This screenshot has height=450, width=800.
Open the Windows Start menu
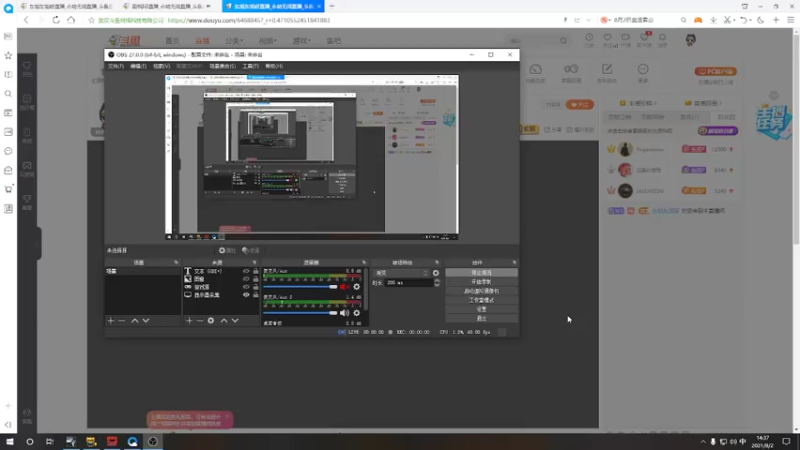click(9, 441)
